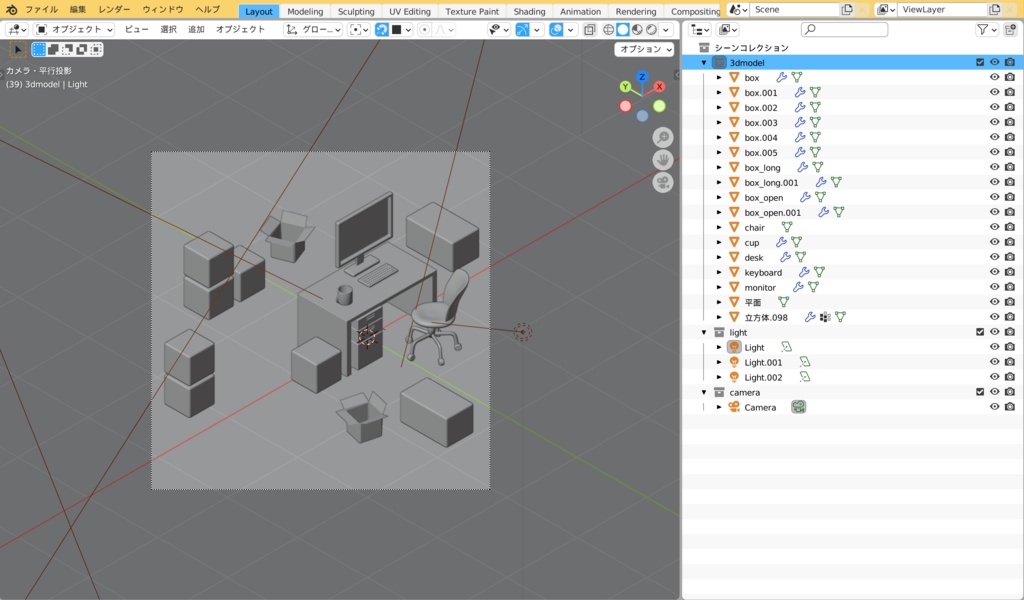Activate proportional editing in the header

[424, 28]
